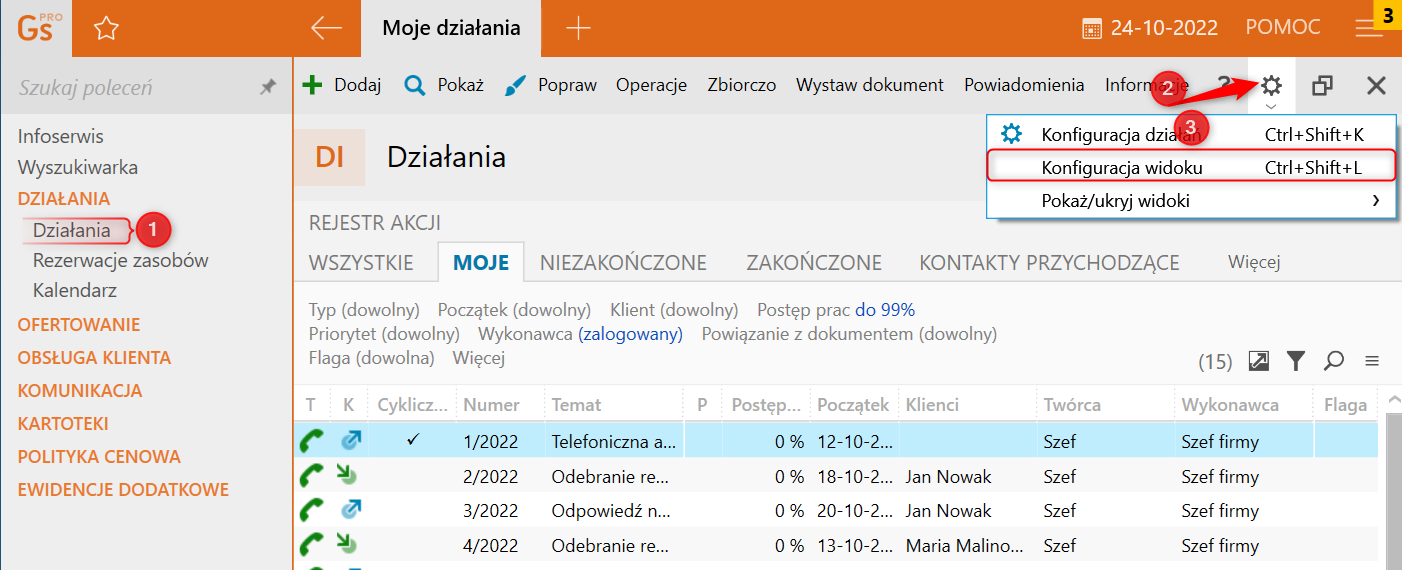Open the list options three-line menu
The height and width of the screenshot is (570, 1402).
pos(1372,361)
